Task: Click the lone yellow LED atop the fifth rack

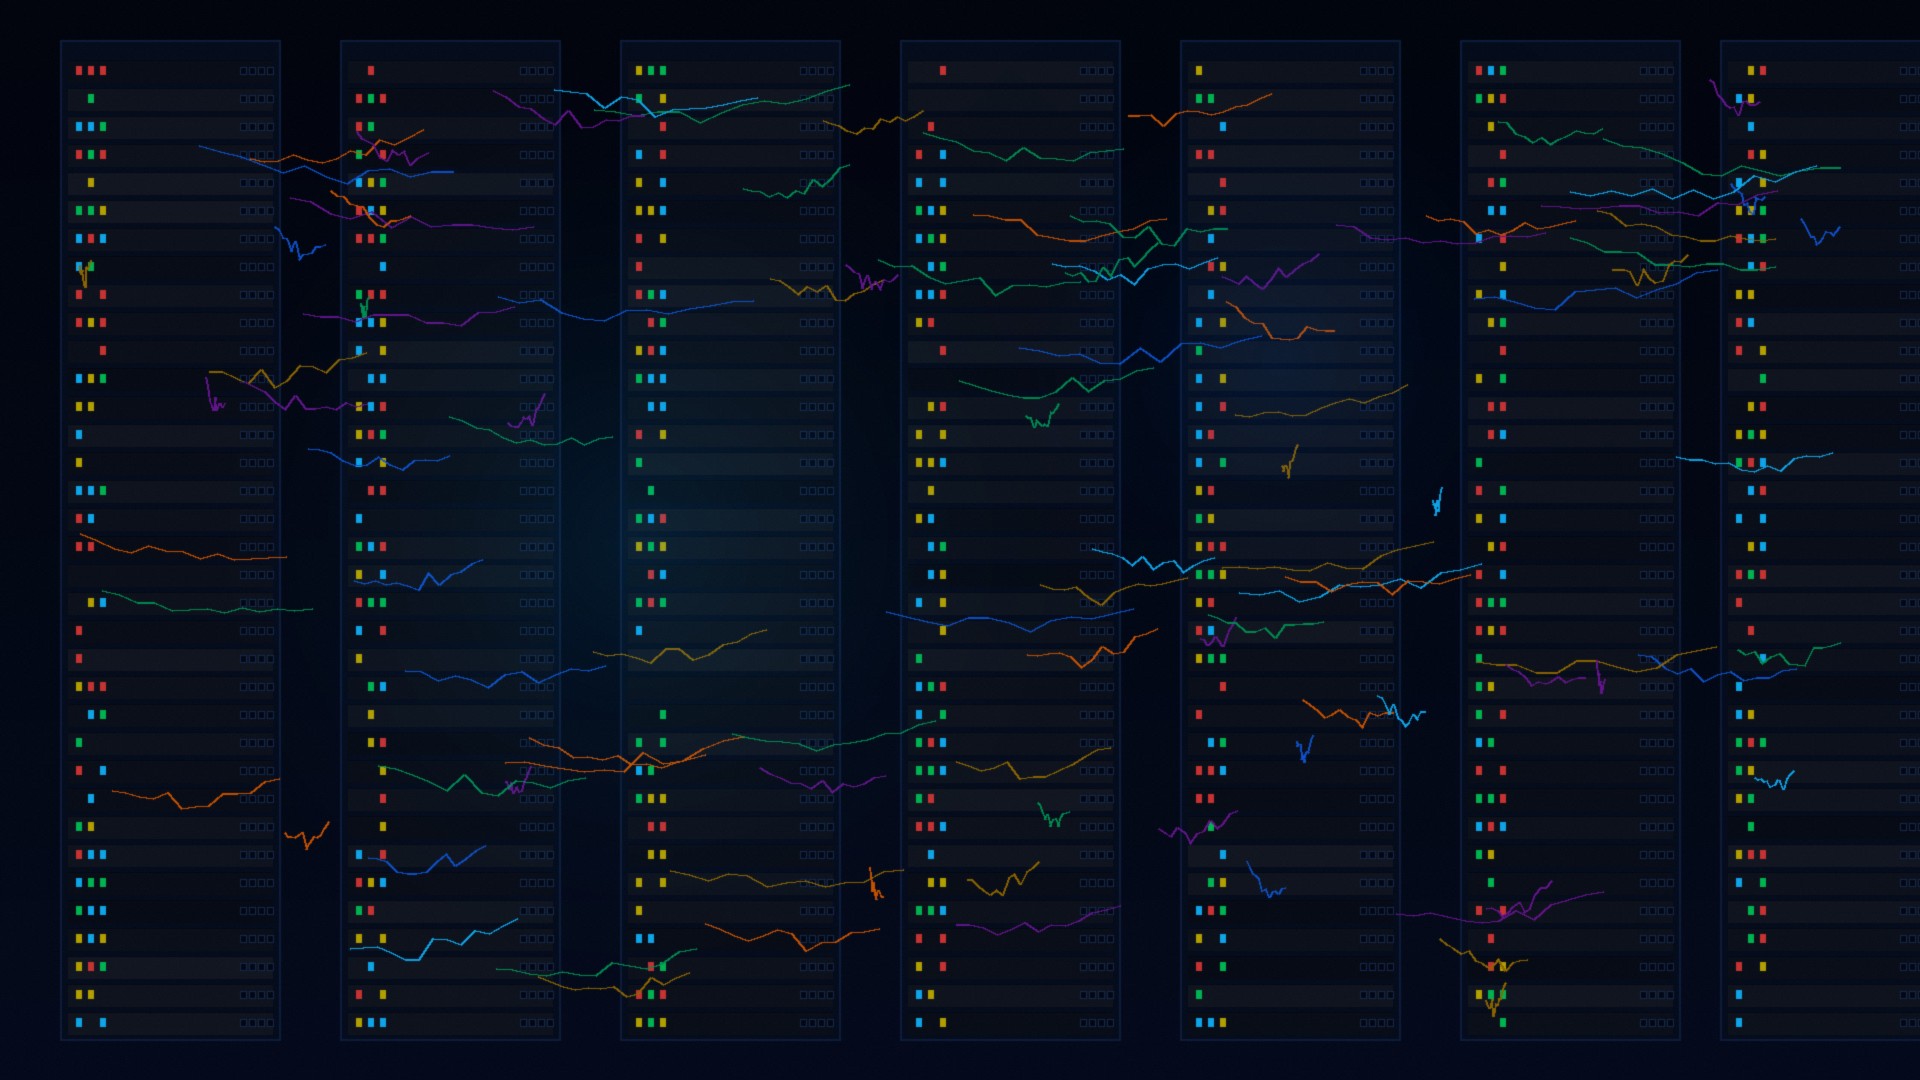Action: coord(1199,71)
